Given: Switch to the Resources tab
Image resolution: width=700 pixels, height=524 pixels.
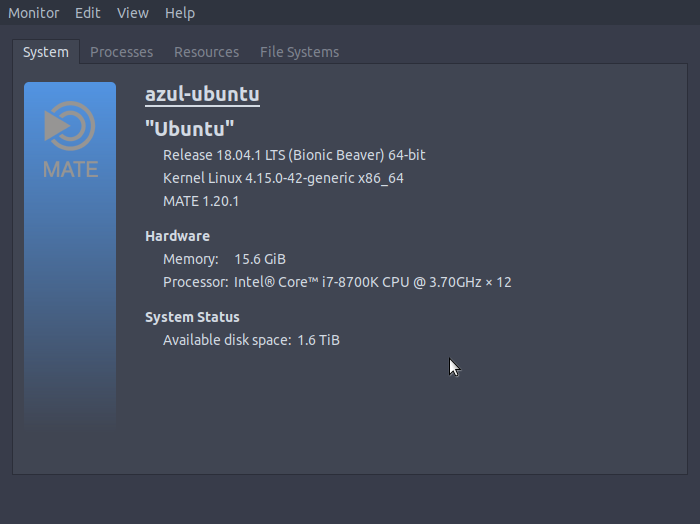Looking at the screenshot, I should point(206,52).
